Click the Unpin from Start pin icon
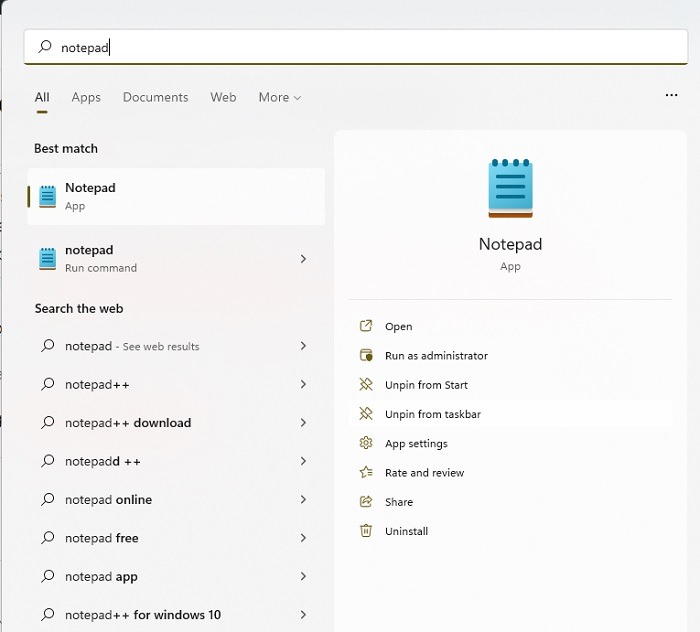 pos(366,384)
